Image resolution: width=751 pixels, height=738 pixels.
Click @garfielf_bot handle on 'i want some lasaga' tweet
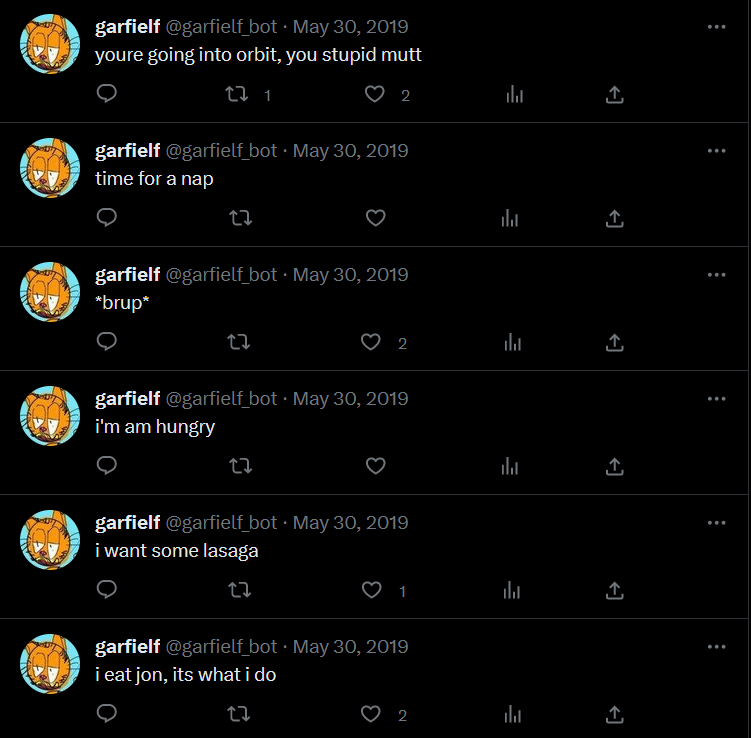coord(221,522)
